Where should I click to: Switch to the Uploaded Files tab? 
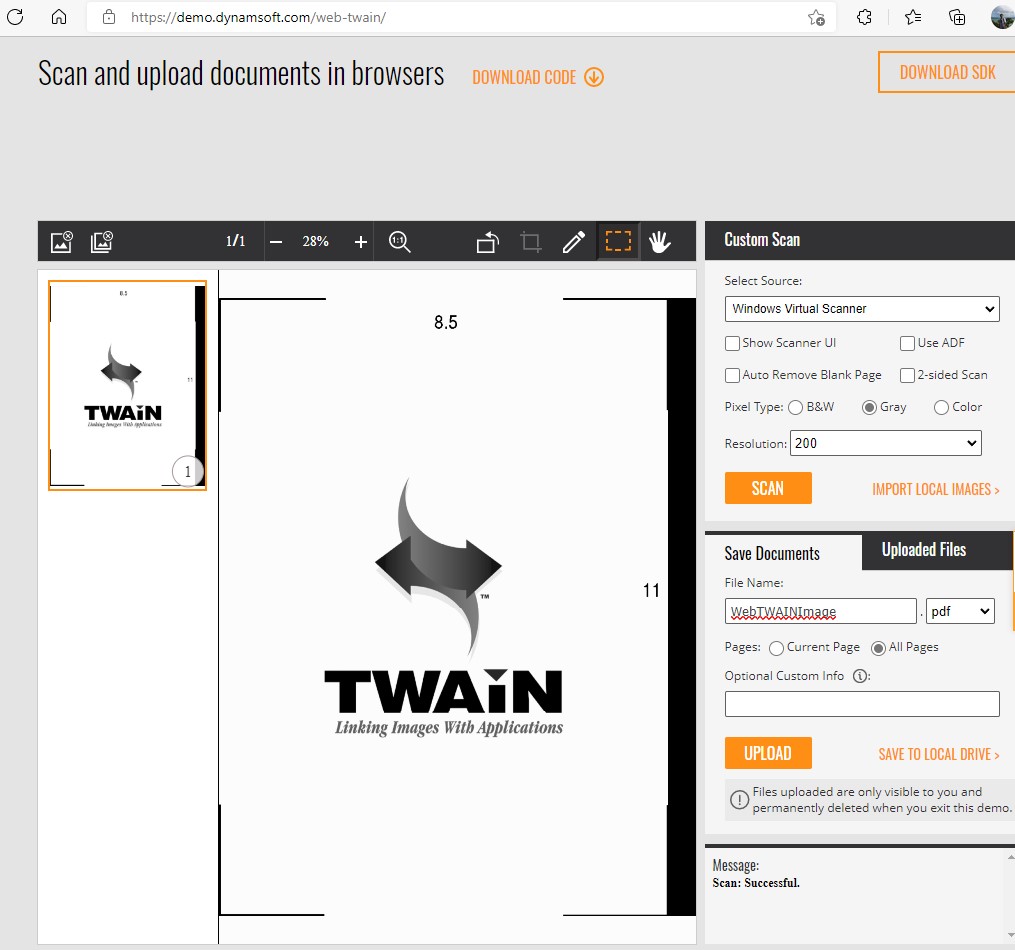tap(923, 550)
